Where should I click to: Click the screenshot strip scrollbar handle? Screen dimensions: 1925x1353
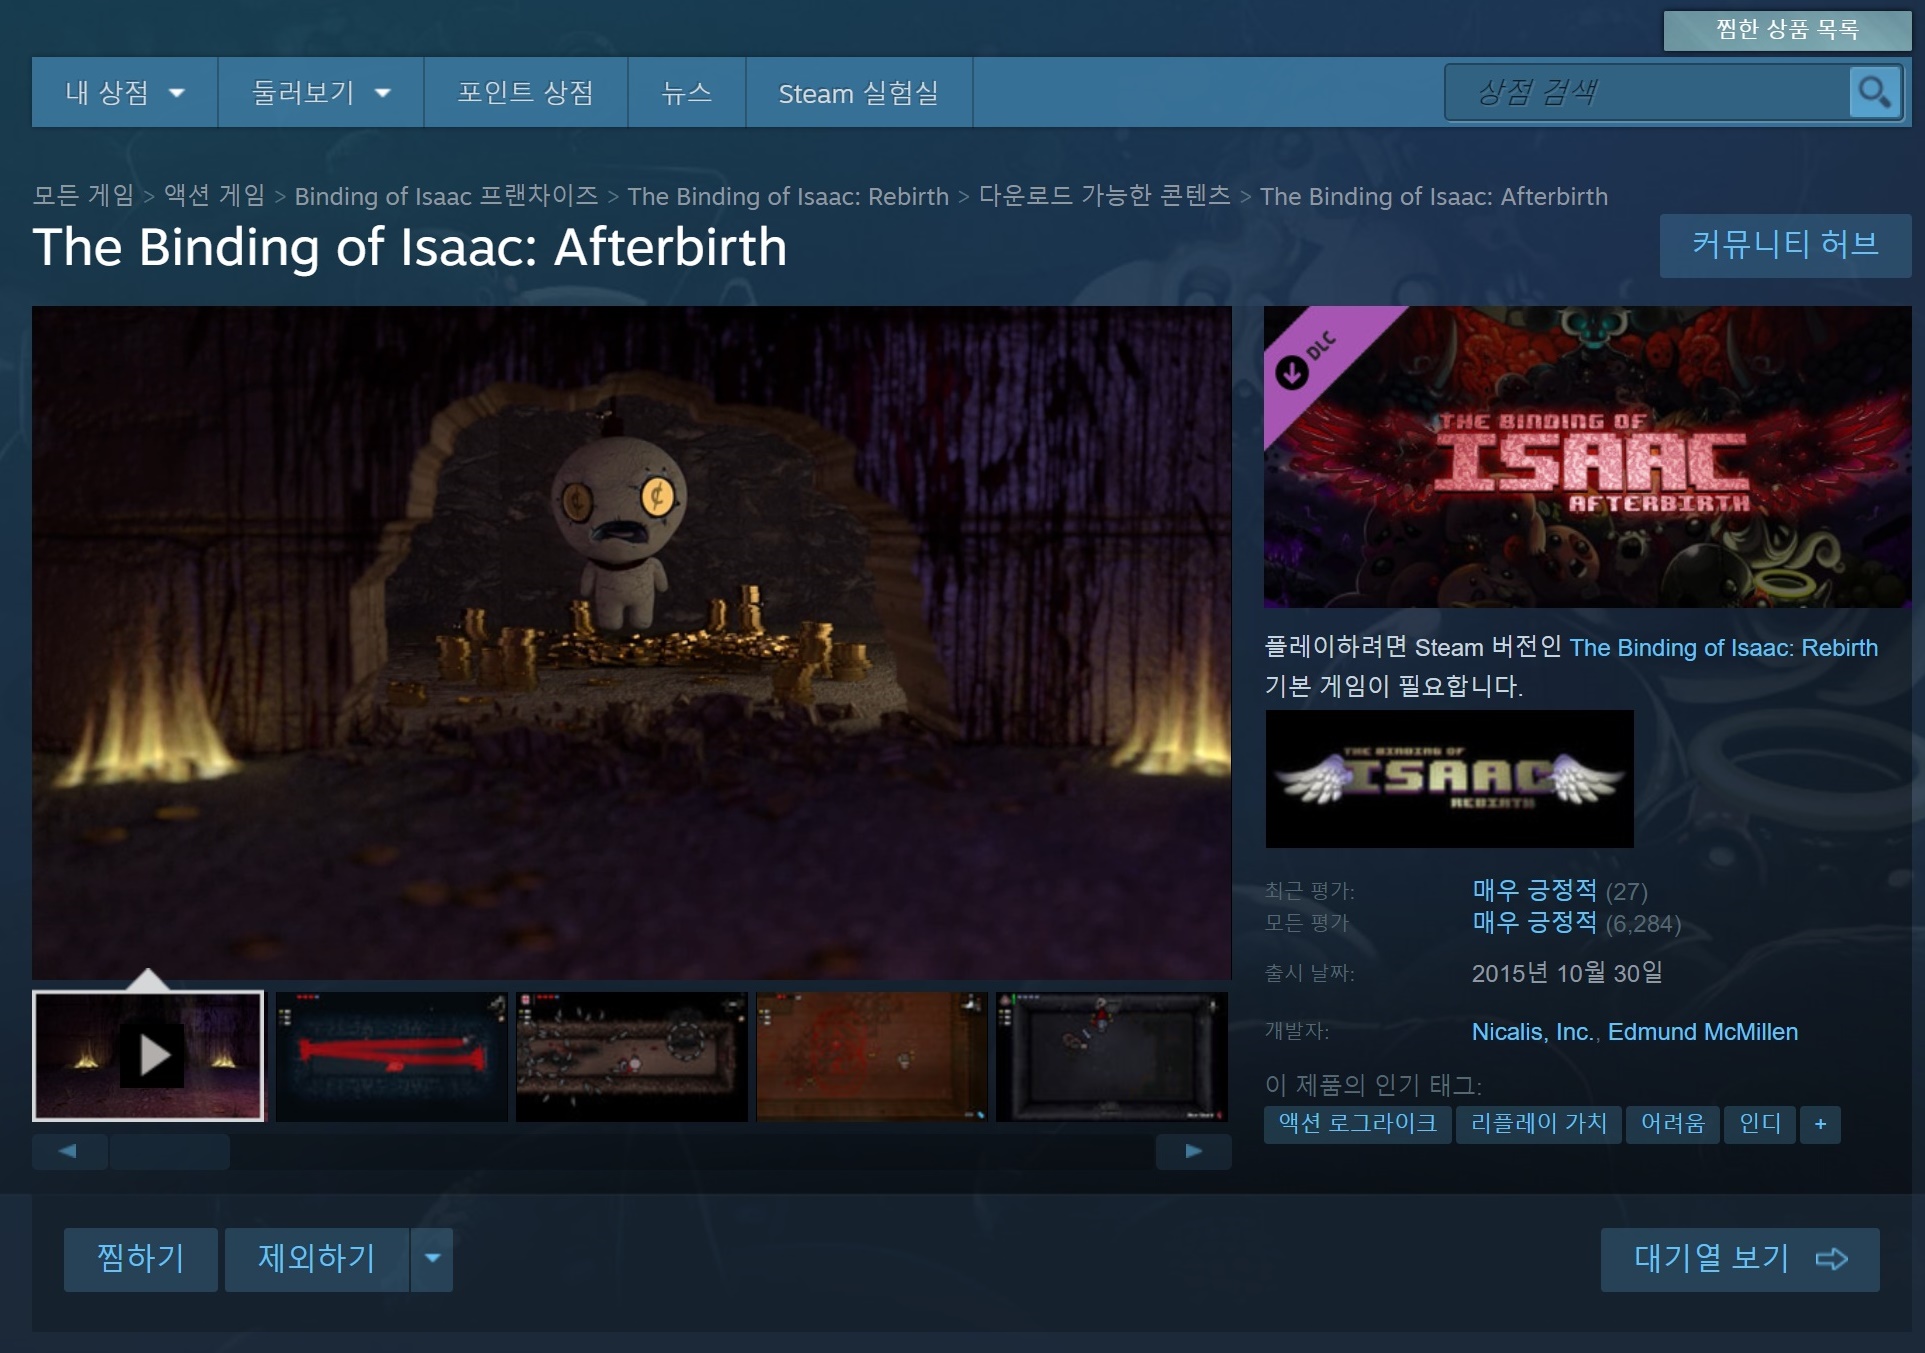tap(169, 1152)
